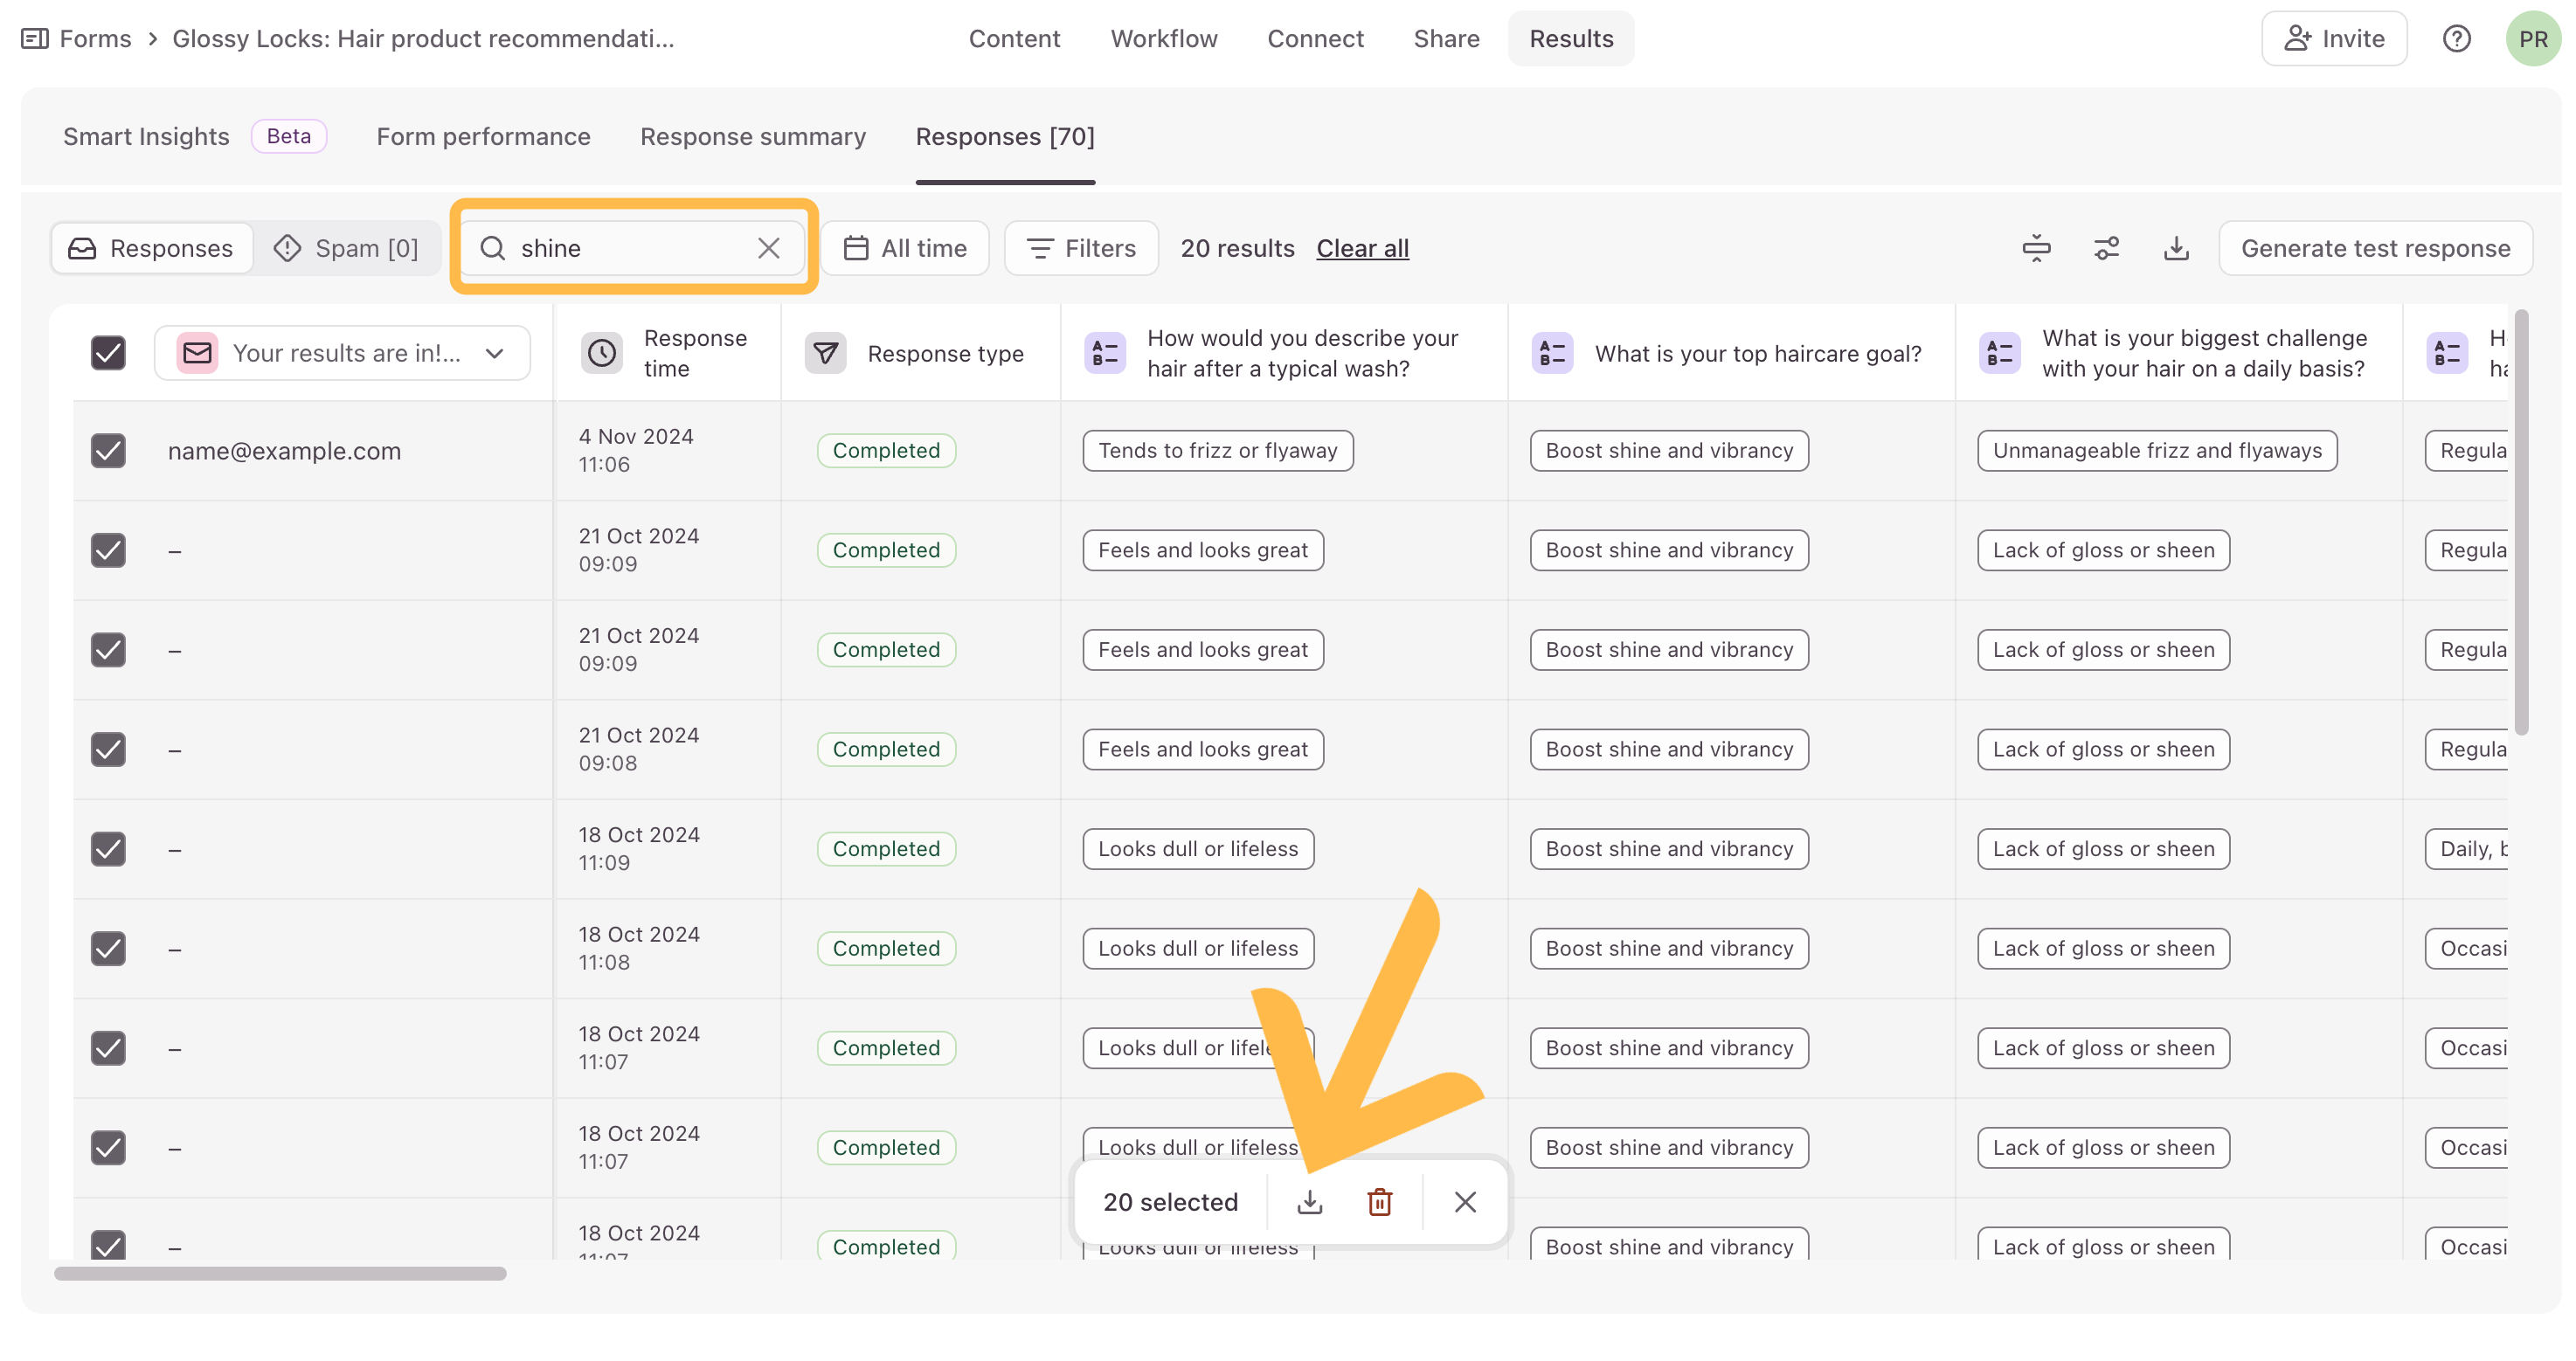Click the Response type filter icon
The height and width of the screenshot is (1361, 2576).
pyautogui.click(x=825, y=353)
